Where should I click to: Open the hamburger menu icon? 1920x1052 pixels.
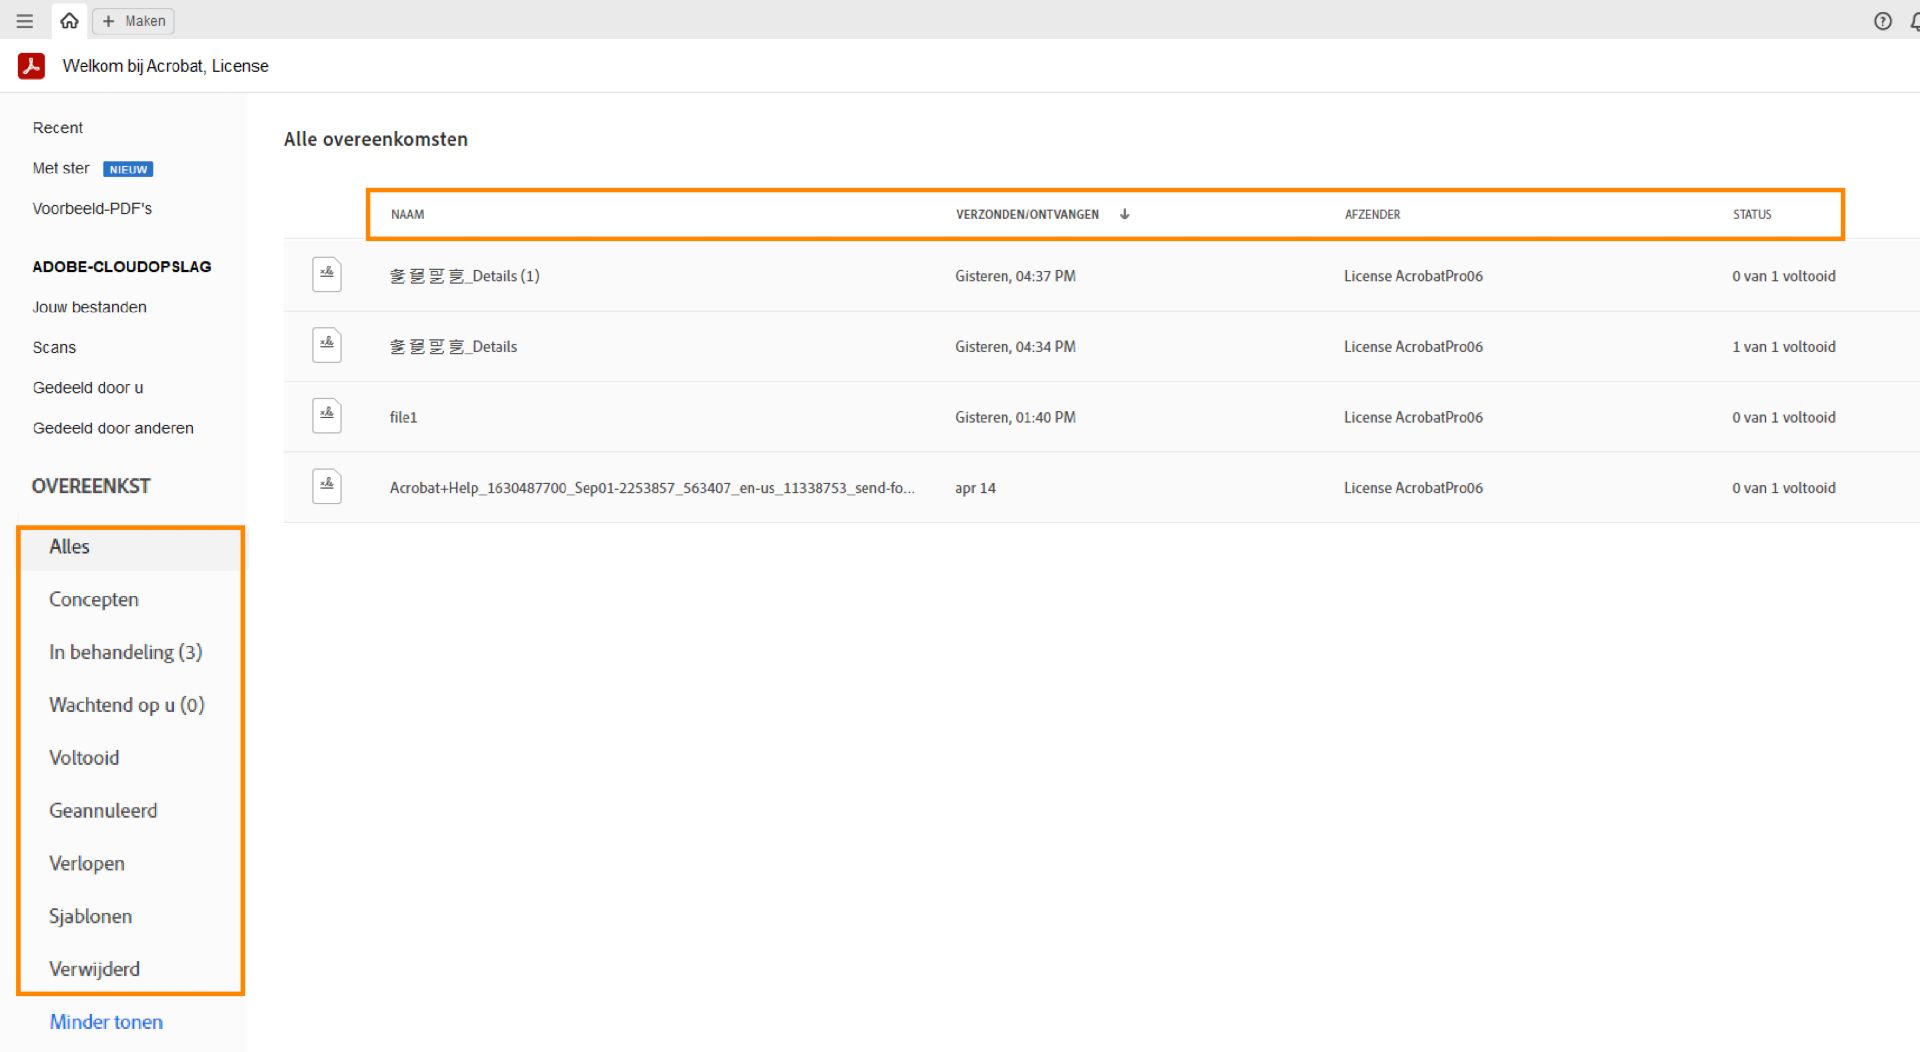click(x=25, y=21)
